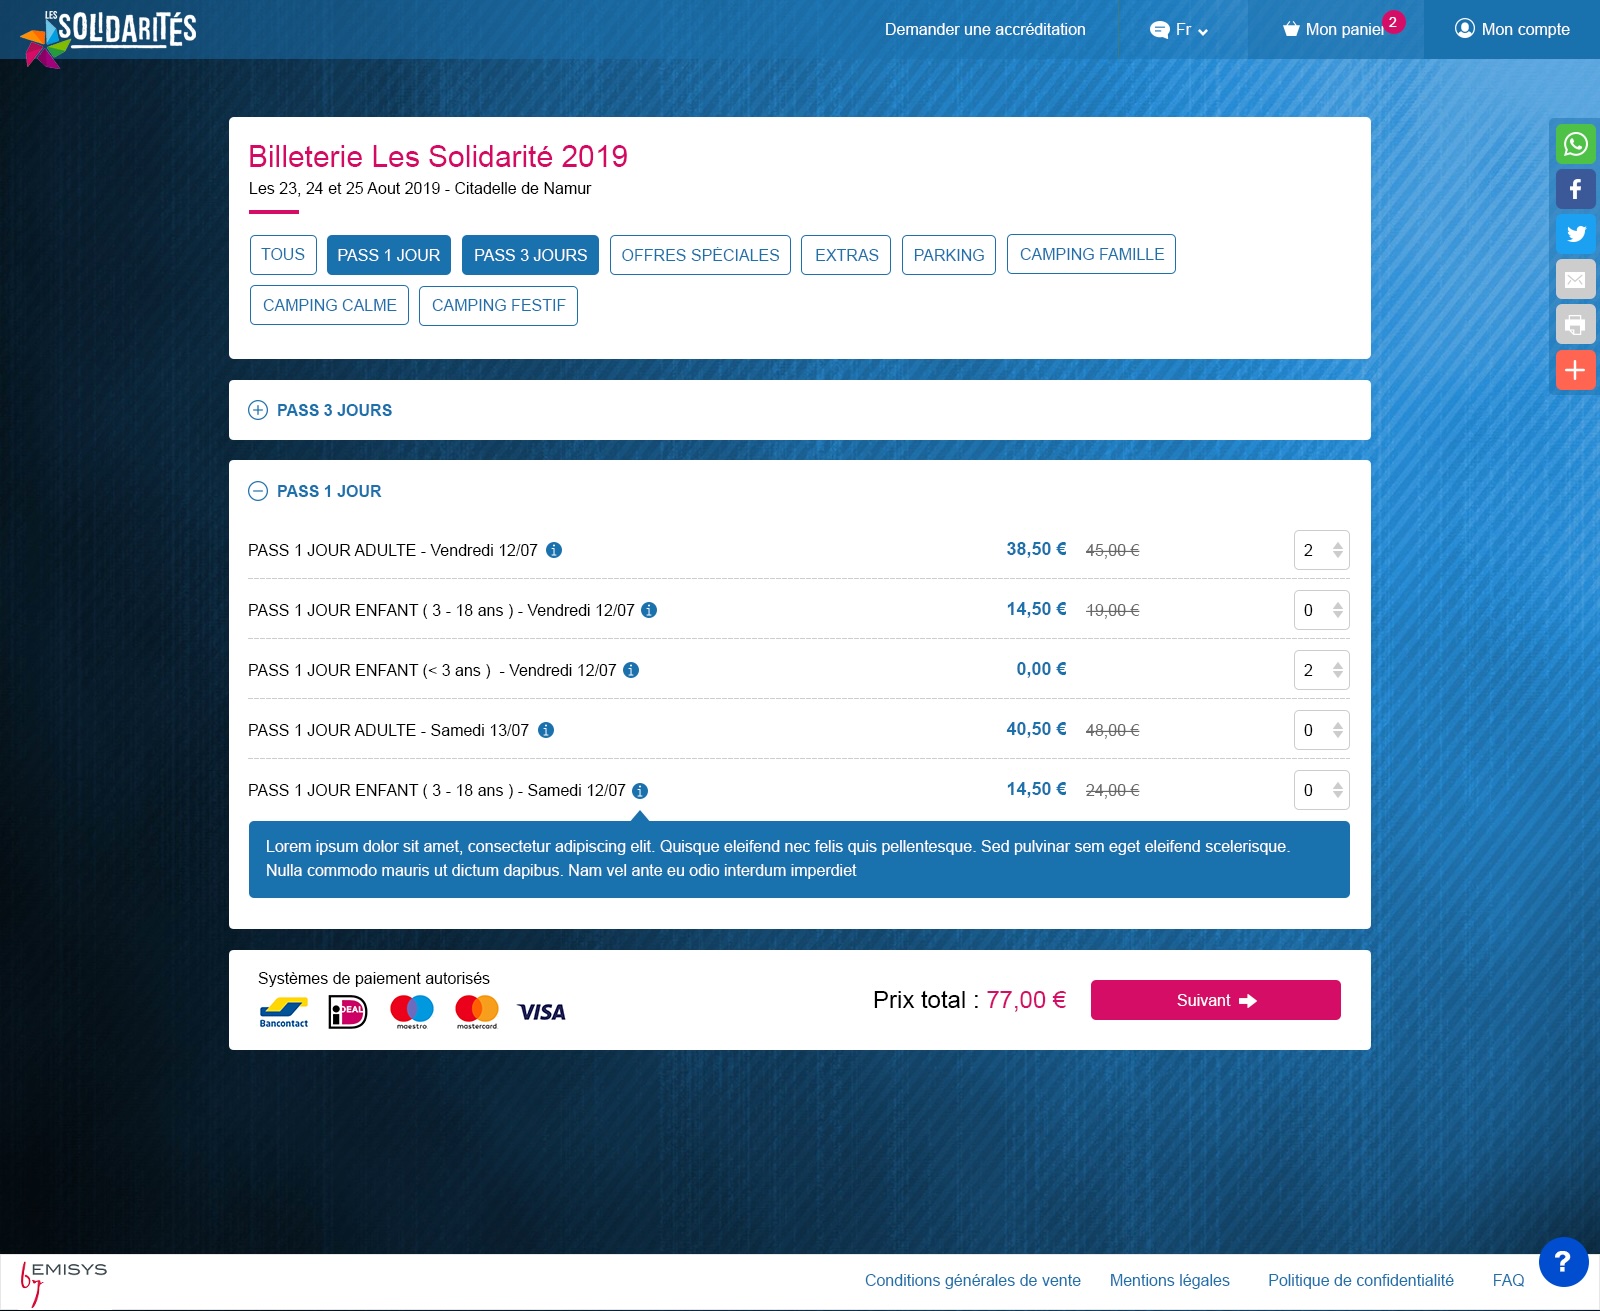Image resolution: width=1600 pixels, height=1311 pixels.
Task: Select the TOUS filter
Action: tap(283, 255)
